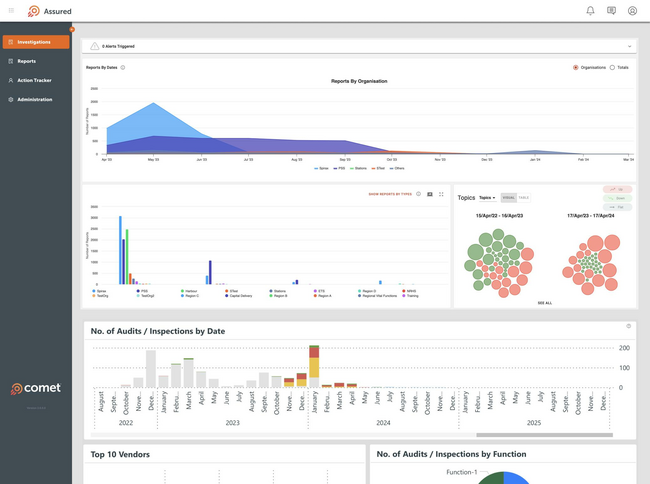650x484 pixels.
Task: Click the Reports sidebar icon
Action: [11, 61]
